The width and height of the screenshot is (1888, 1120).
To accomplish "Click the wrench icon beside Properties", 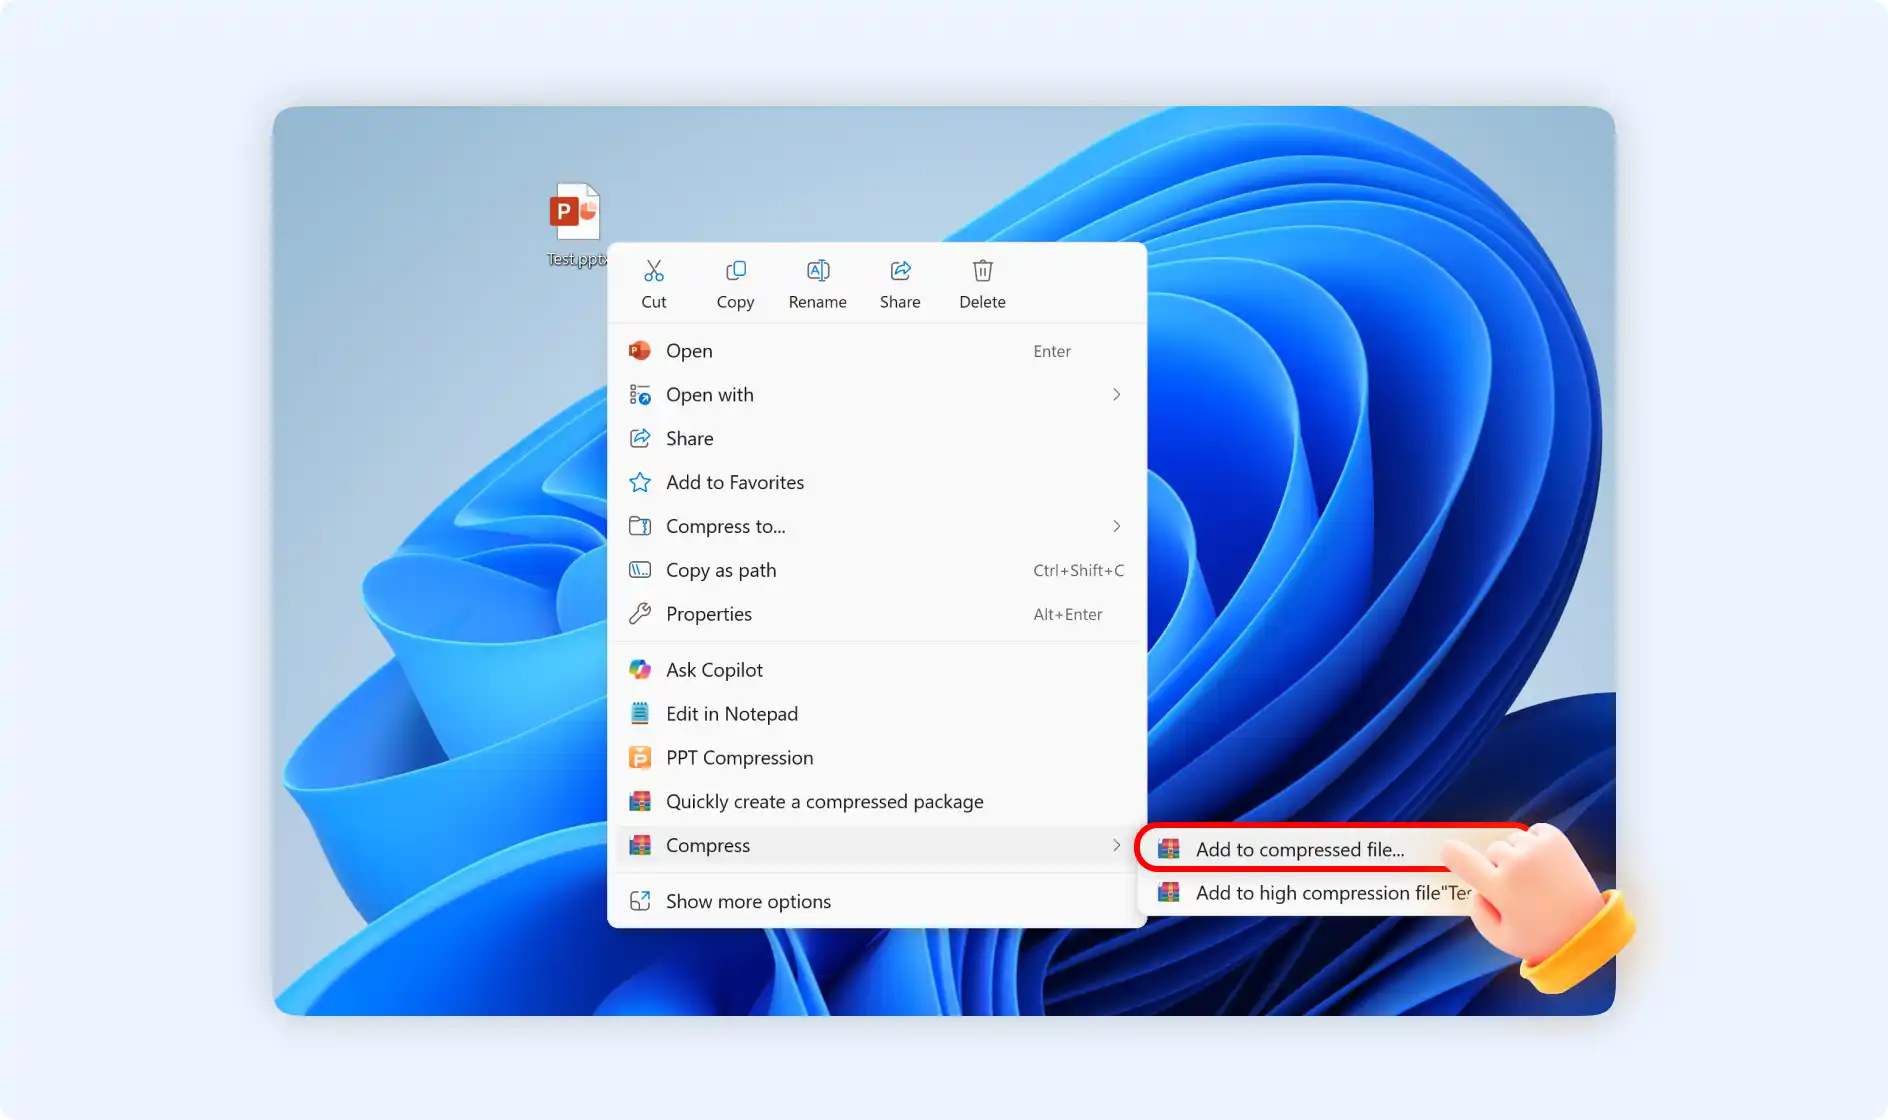I will (x=640, y=614).
